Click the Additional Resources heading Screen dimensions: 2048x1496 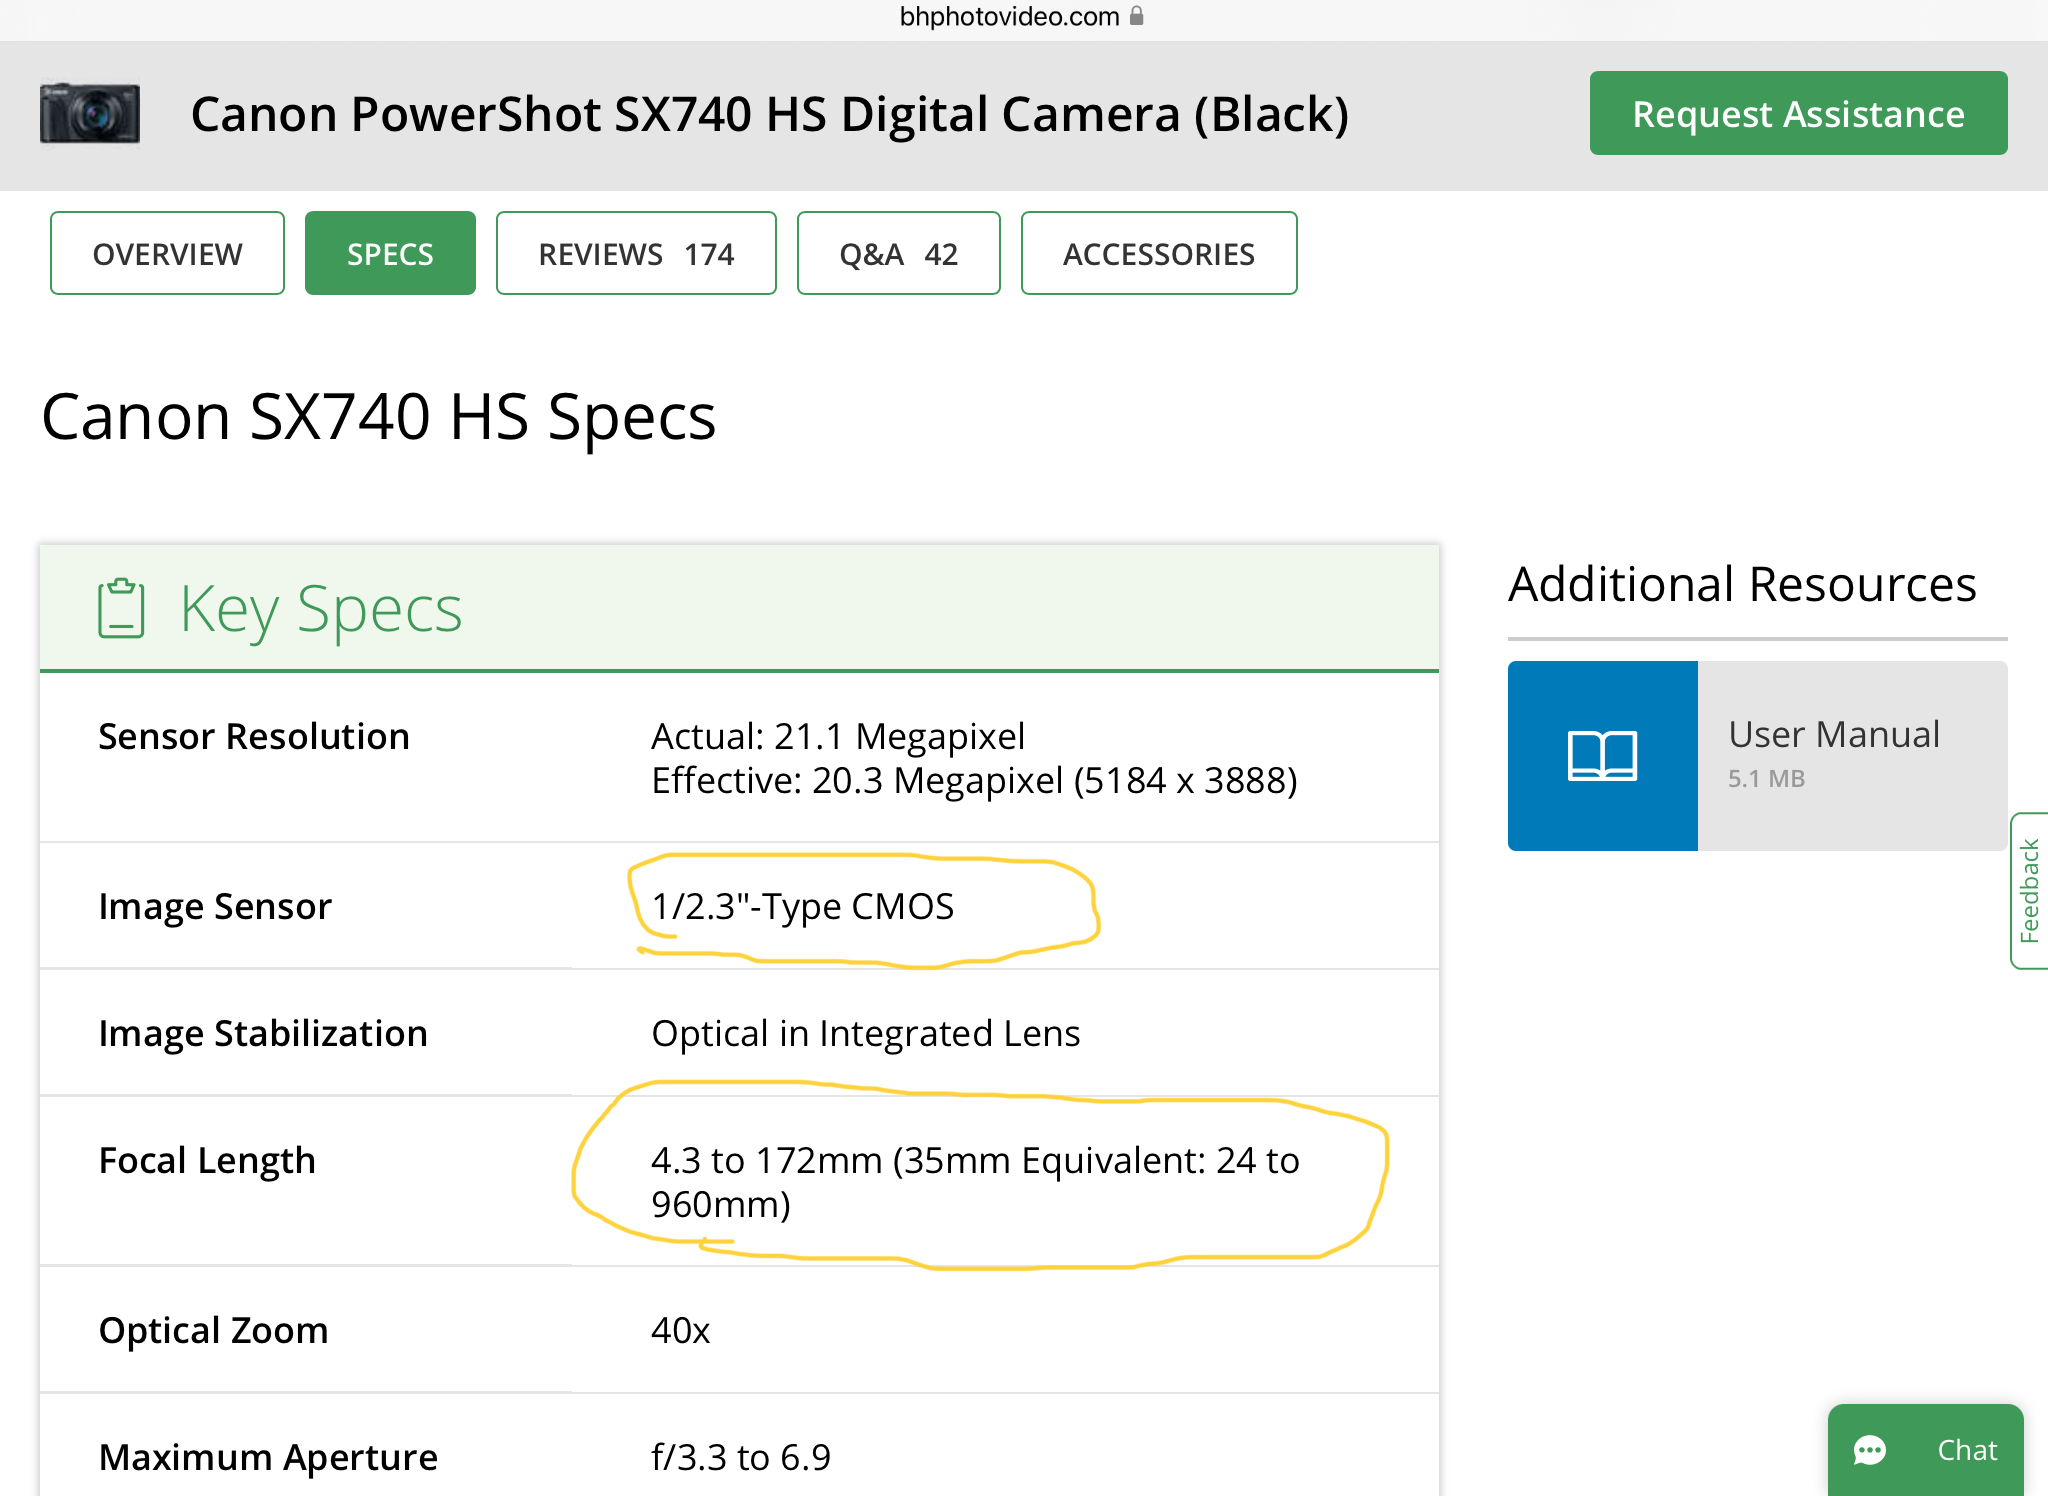[x=1741, y=584]
